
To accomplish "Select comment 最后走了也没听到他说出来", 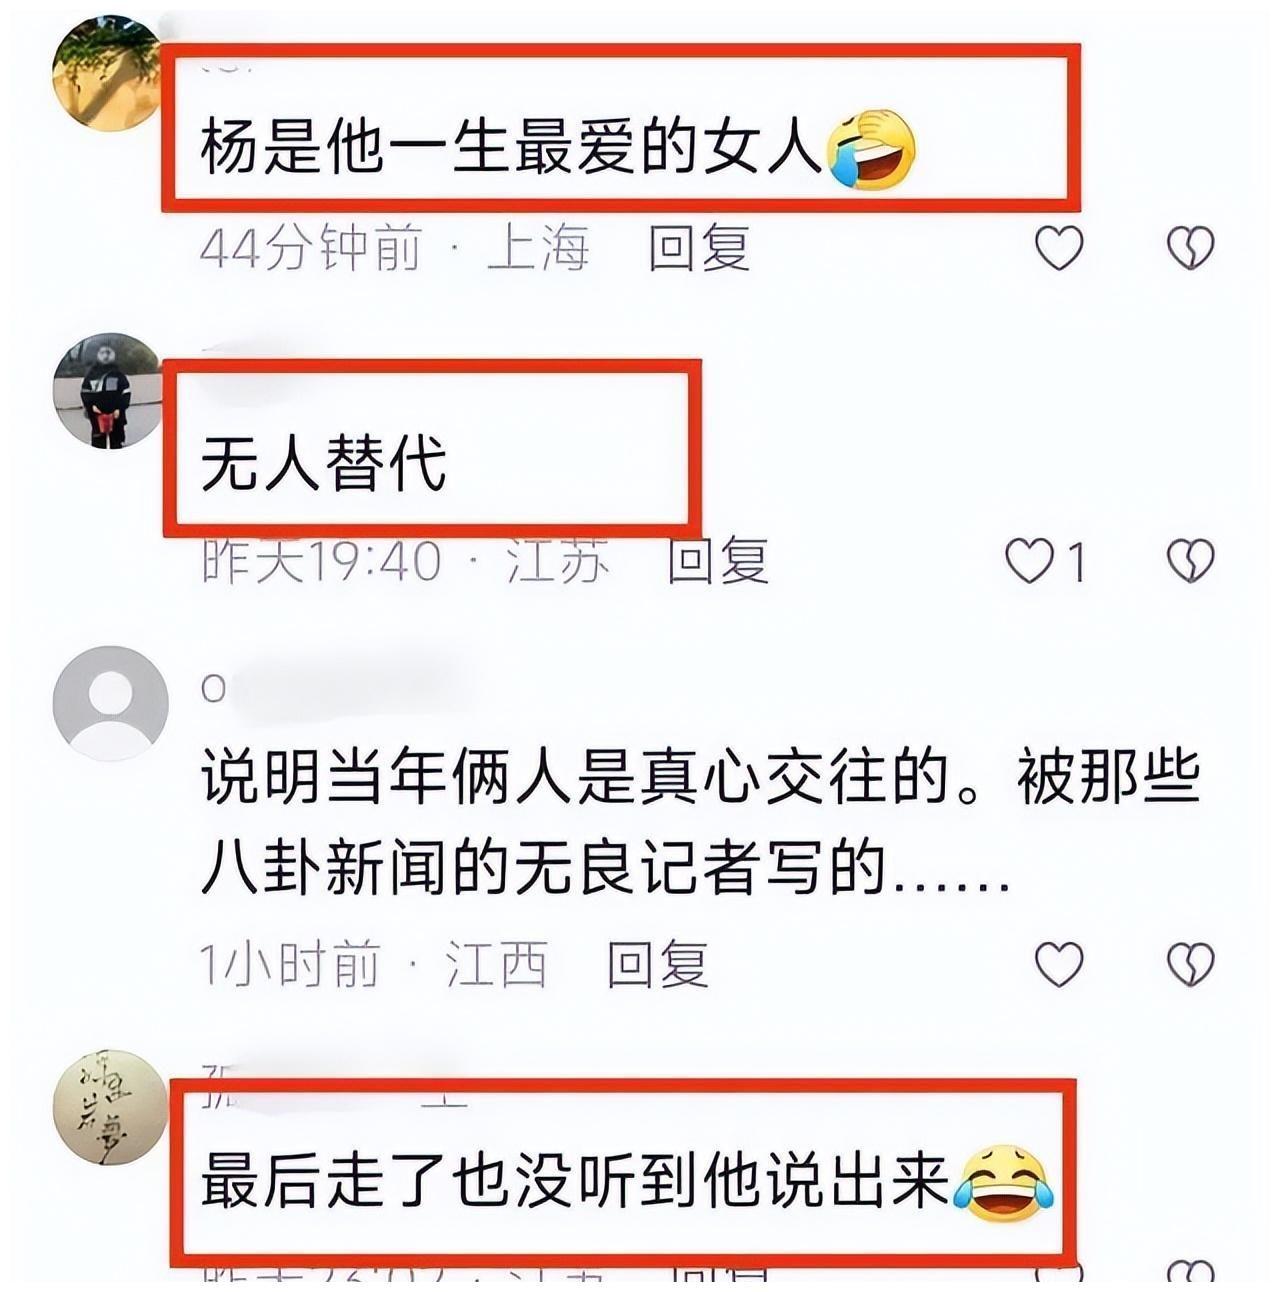I will pos(627,1182).
